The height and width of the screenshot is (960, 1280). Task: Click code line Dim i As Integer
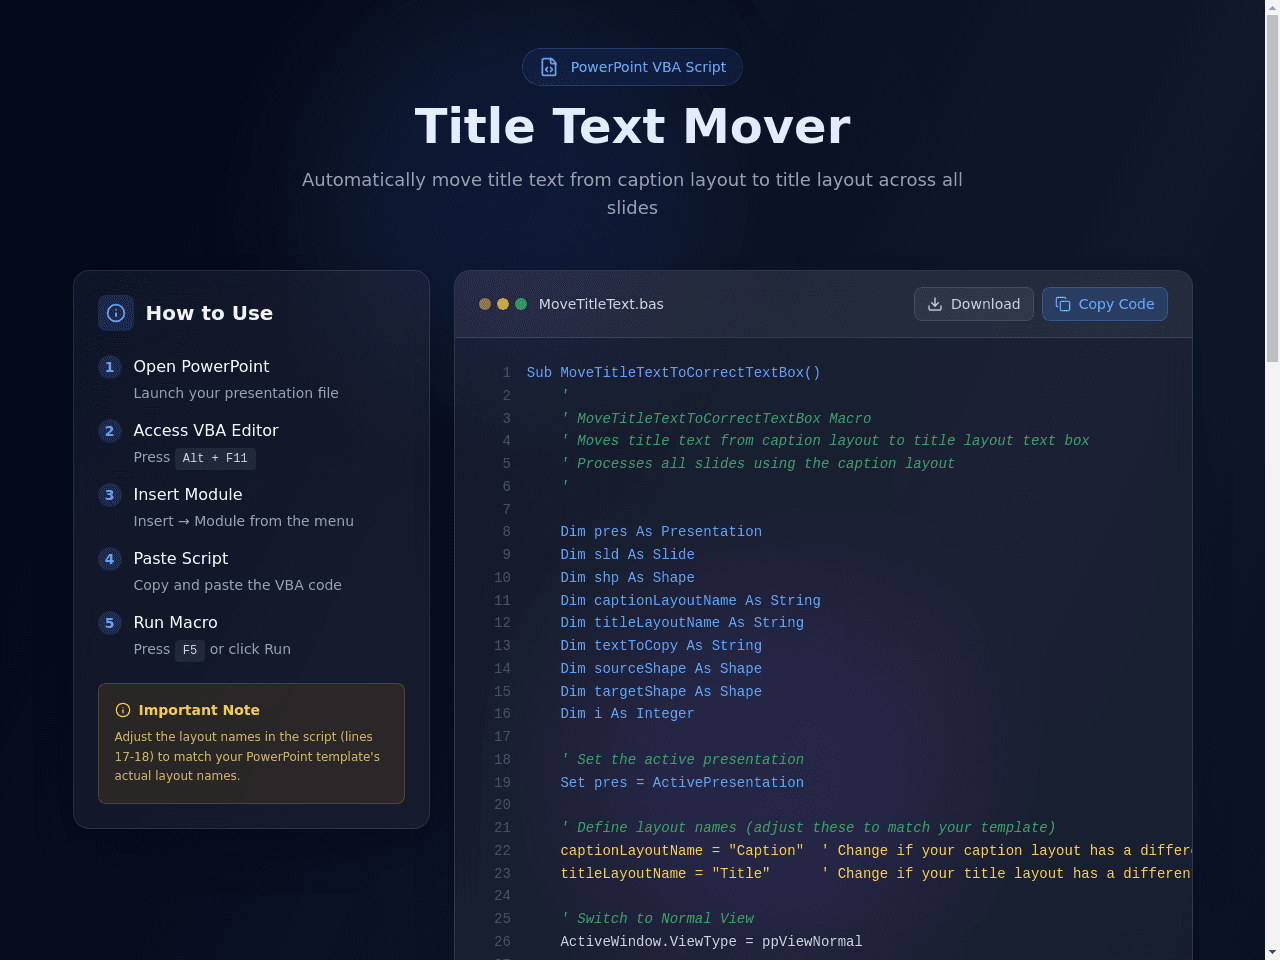tap(627, 714)
